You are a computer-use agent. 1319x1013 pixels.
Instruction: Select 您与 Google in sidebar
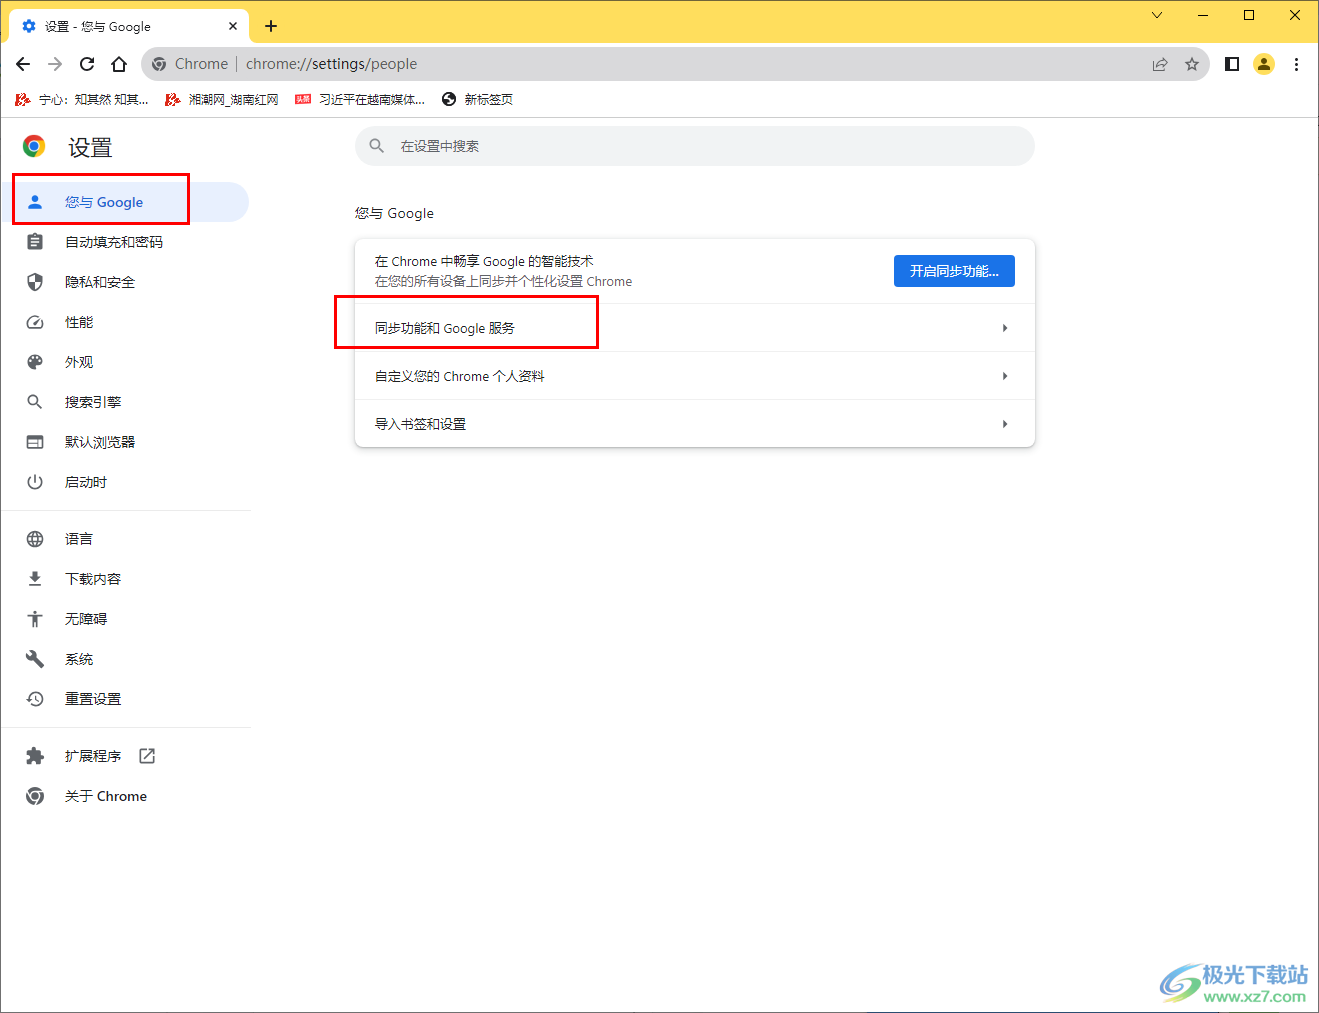point(125,202)
